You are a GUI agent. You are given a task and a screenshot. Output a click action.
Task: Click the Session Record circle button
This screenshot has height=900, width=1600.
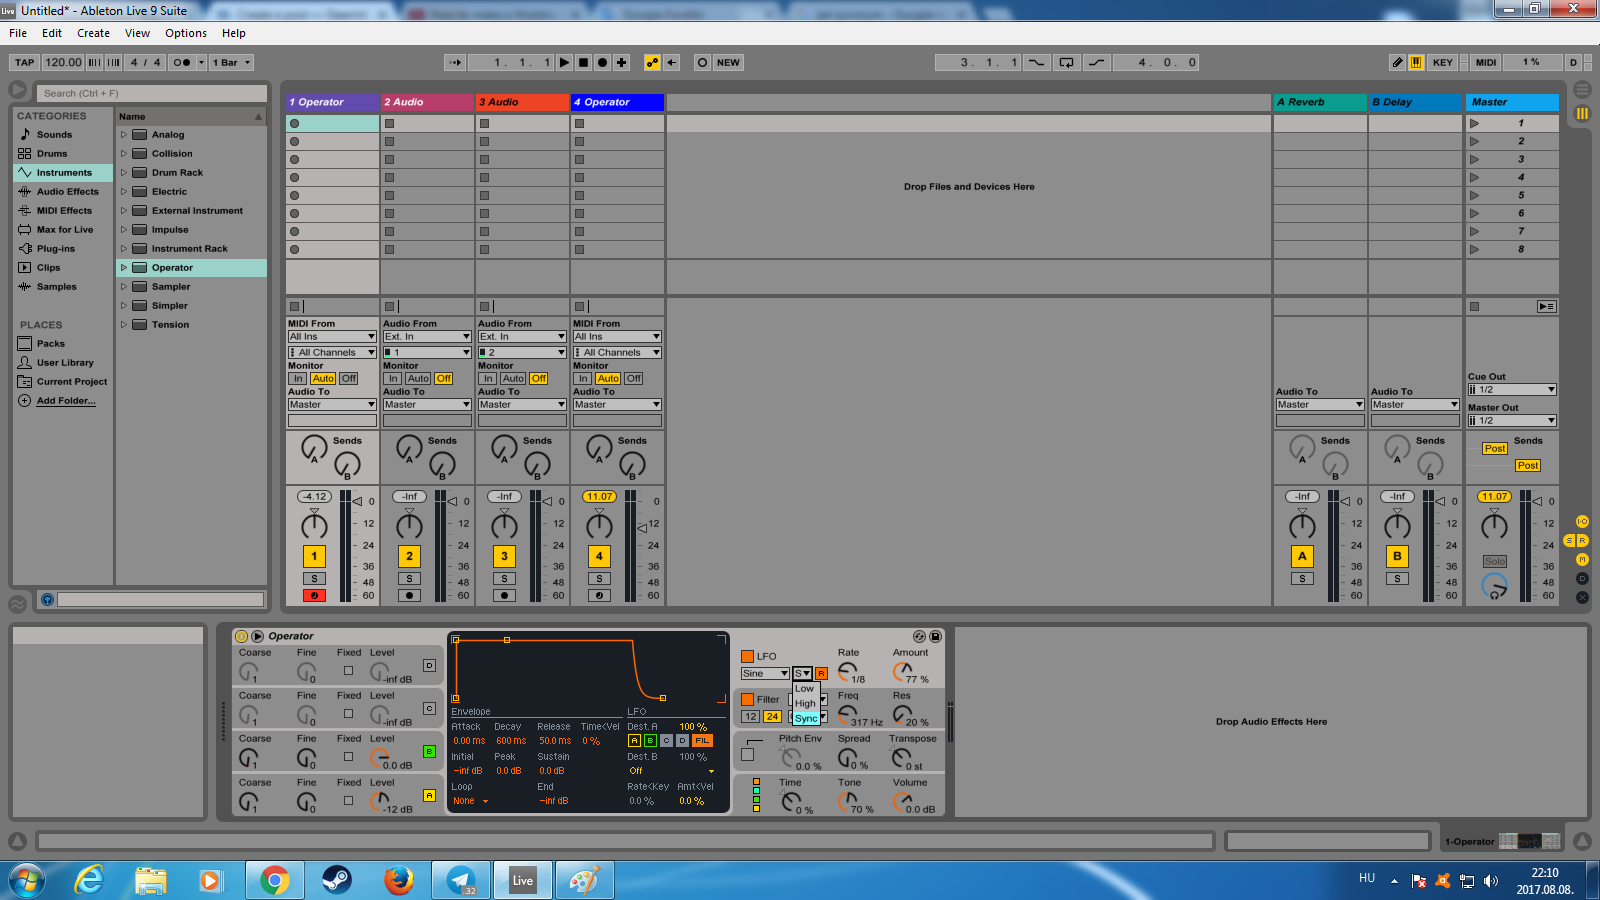point(702,62)
